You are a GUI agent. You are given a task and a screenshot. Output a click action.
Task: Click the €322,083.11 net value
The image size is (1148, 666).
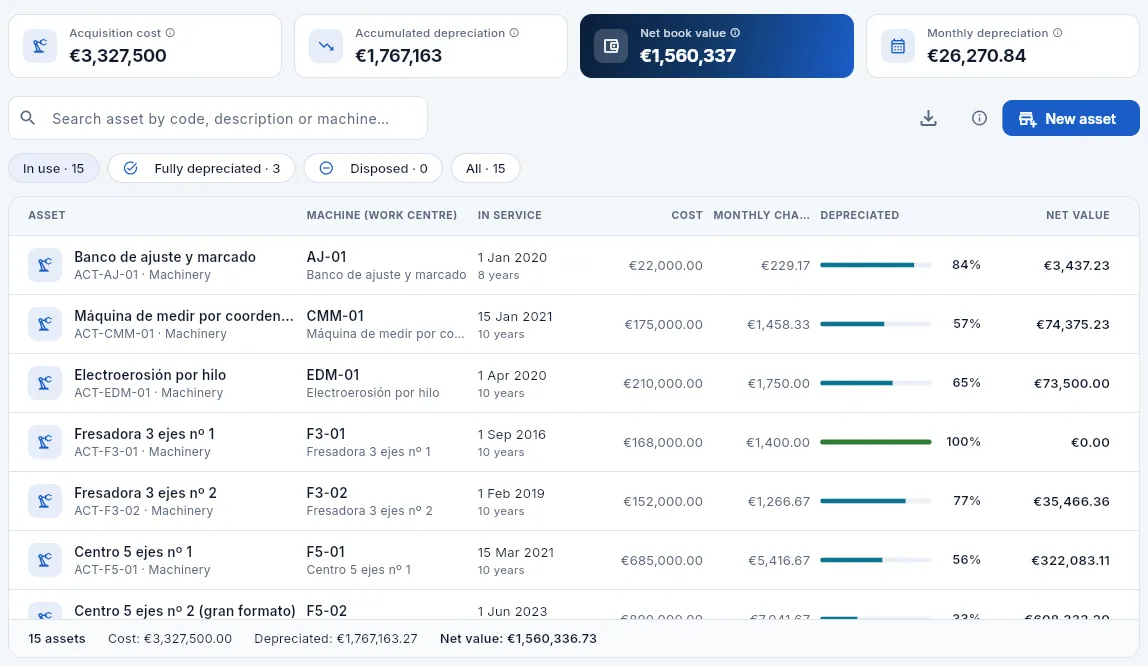1070,561
